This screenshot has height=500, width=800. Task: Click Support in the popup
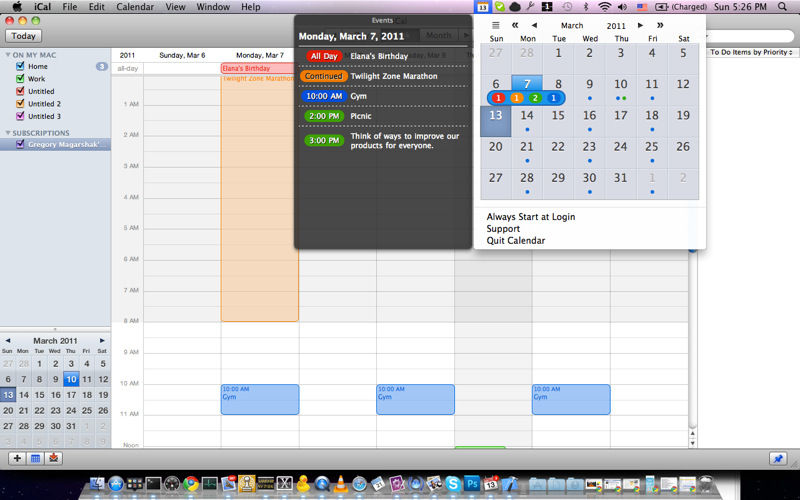pos(503,229)
